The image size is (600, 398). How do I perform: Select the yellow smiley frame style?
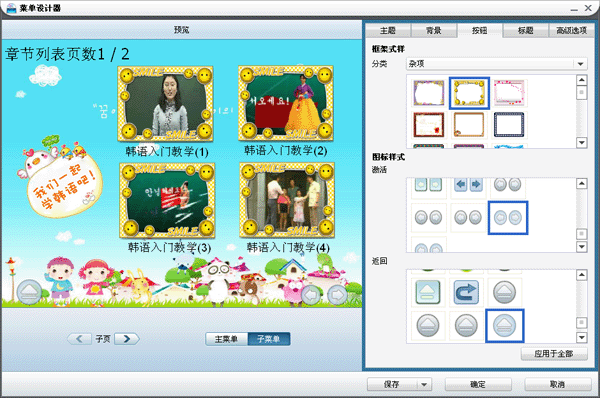(x=469, y=93)
